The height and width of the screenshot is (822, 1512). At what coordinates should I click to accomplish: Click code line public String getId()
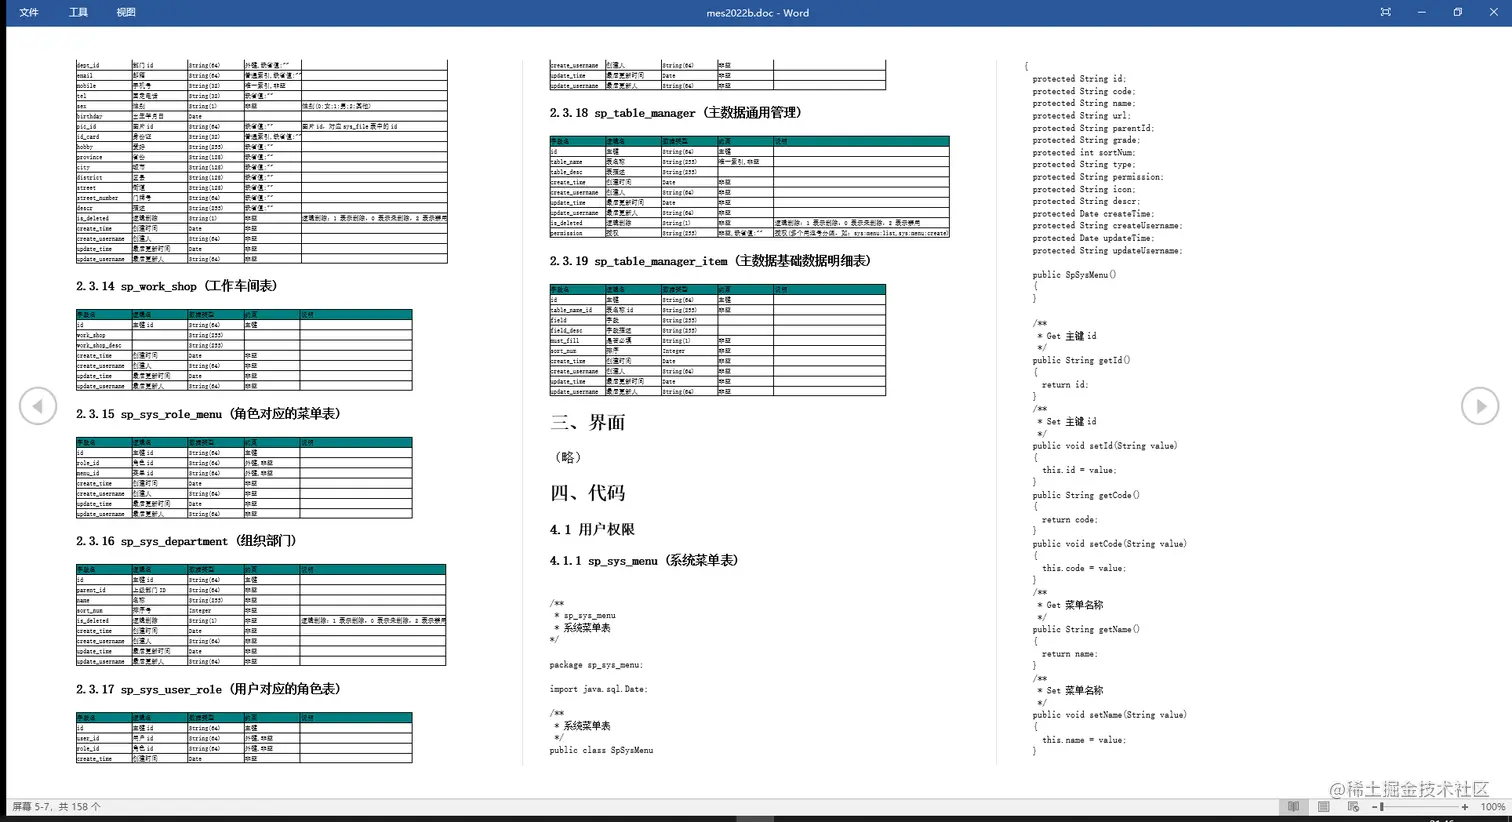[1081, 360]
